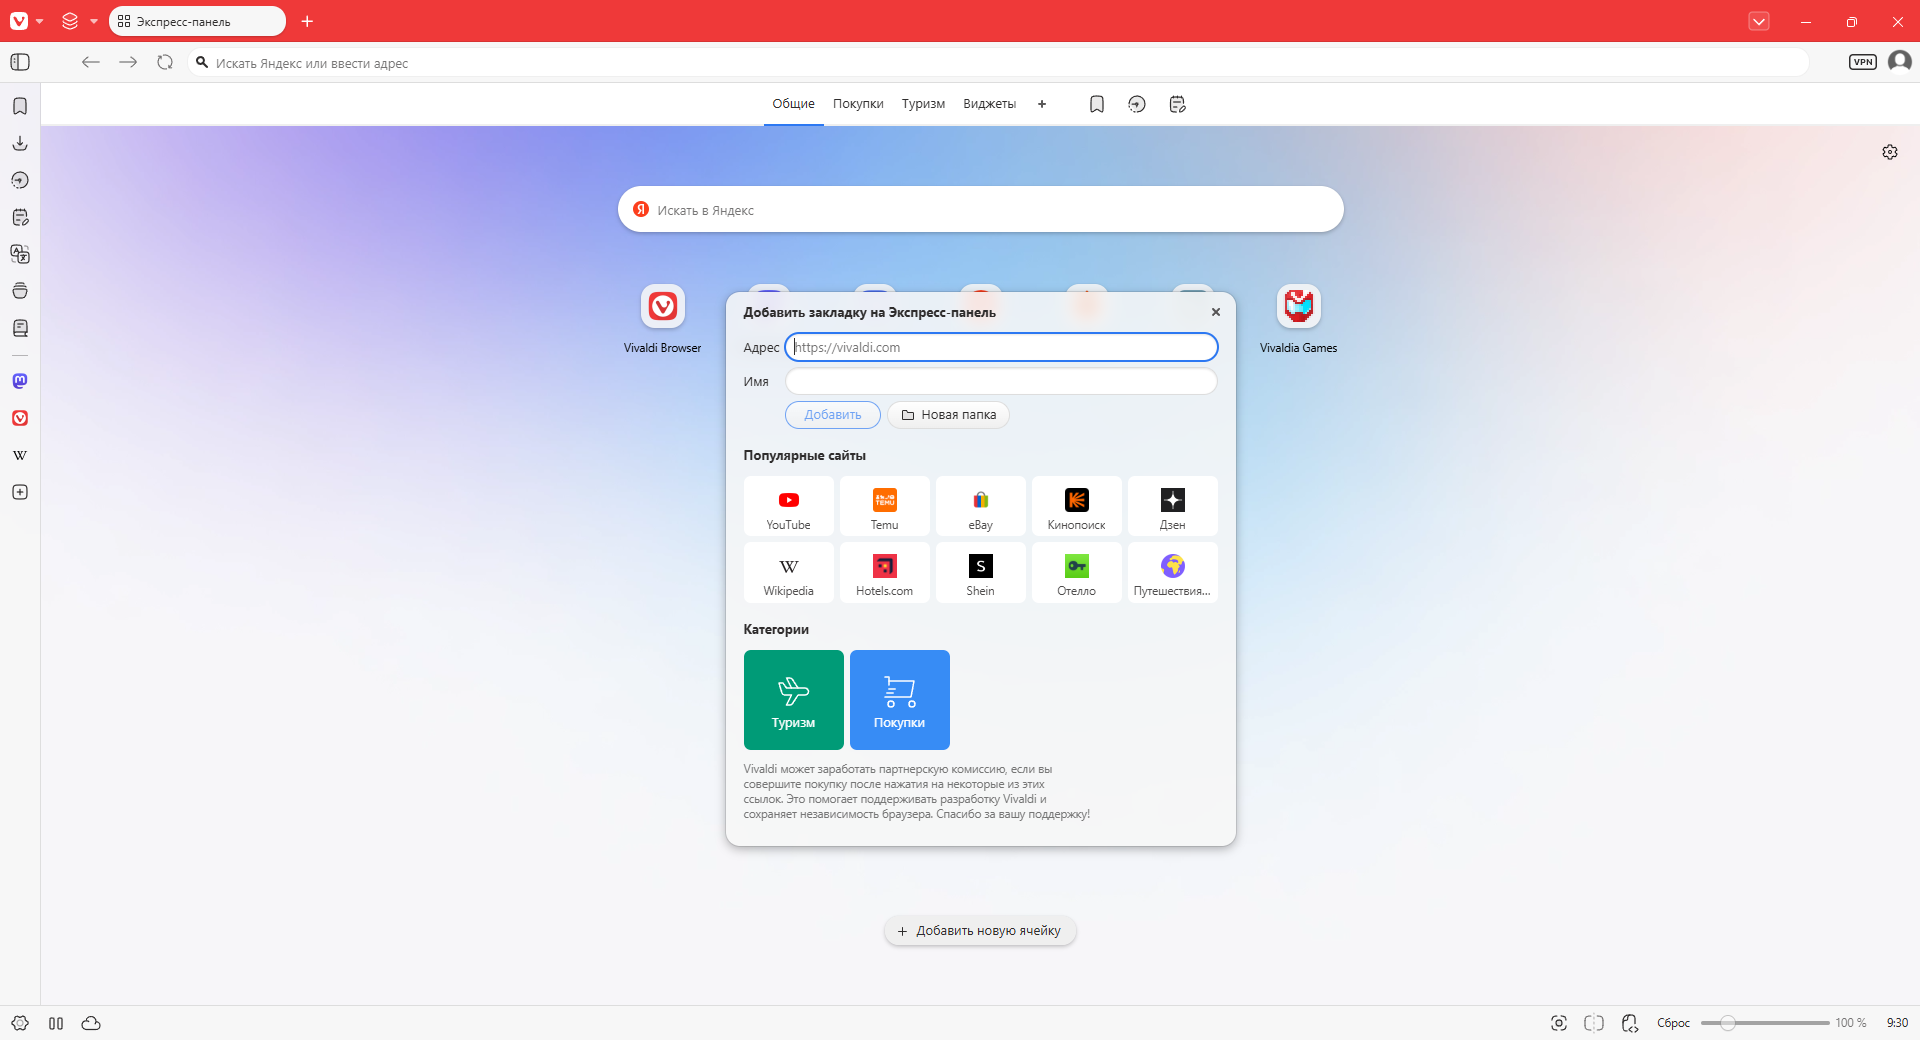Open page actions in status bar
The width and height of the screenshot is (1920, 1040).
click(1630, 1023)
